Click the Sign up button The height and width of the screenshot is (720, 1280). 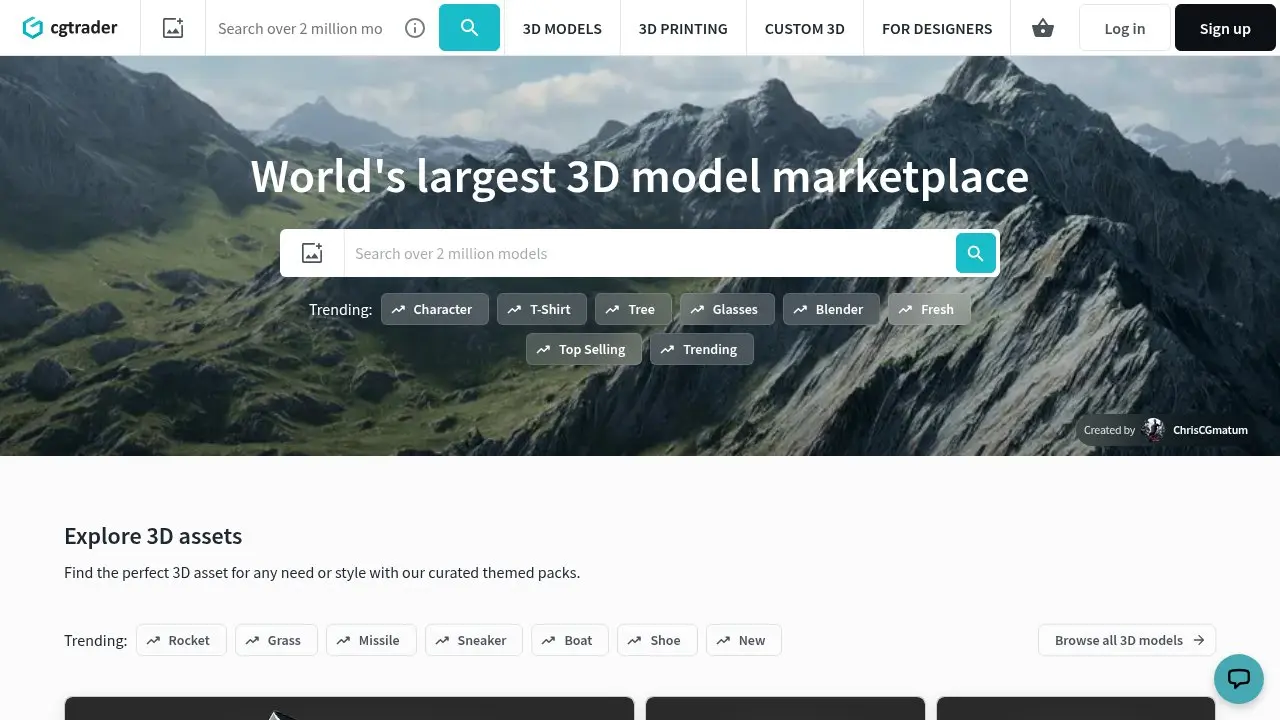(x=1225, y=28)
